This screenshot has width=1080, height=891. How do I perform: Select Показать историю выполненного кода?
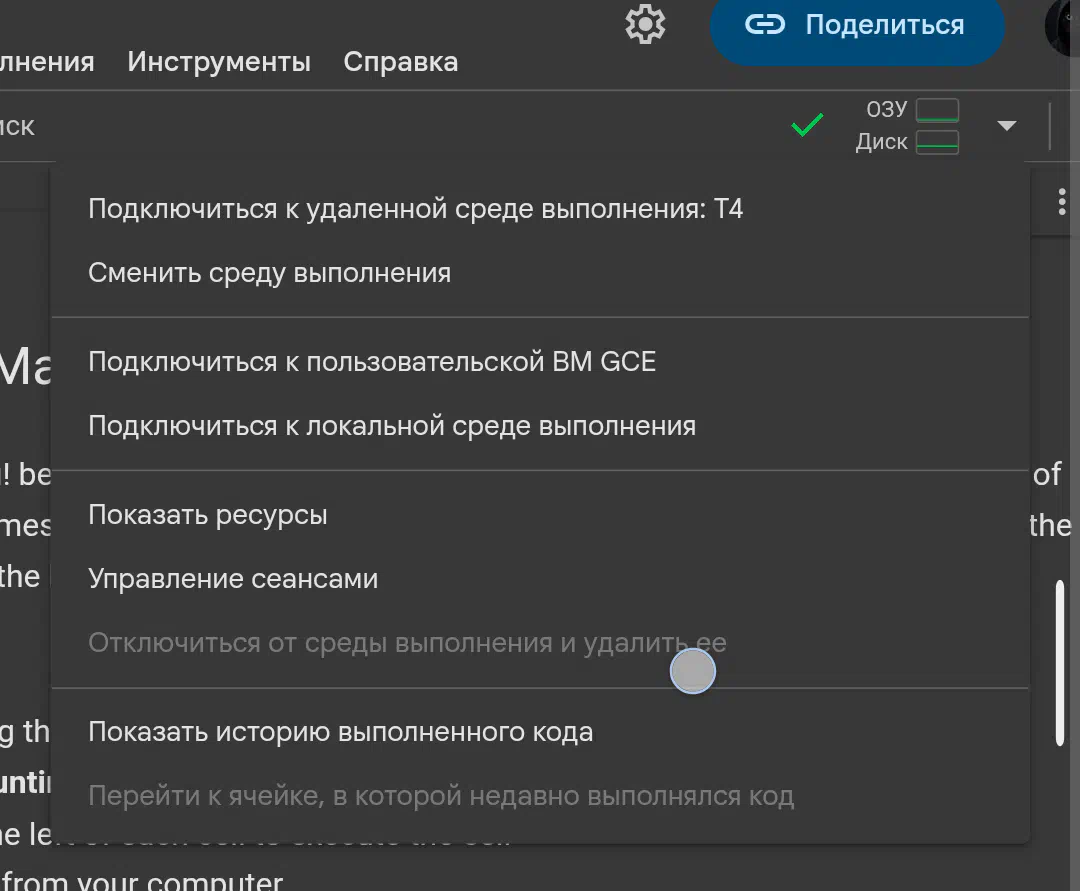click(341, 732)
